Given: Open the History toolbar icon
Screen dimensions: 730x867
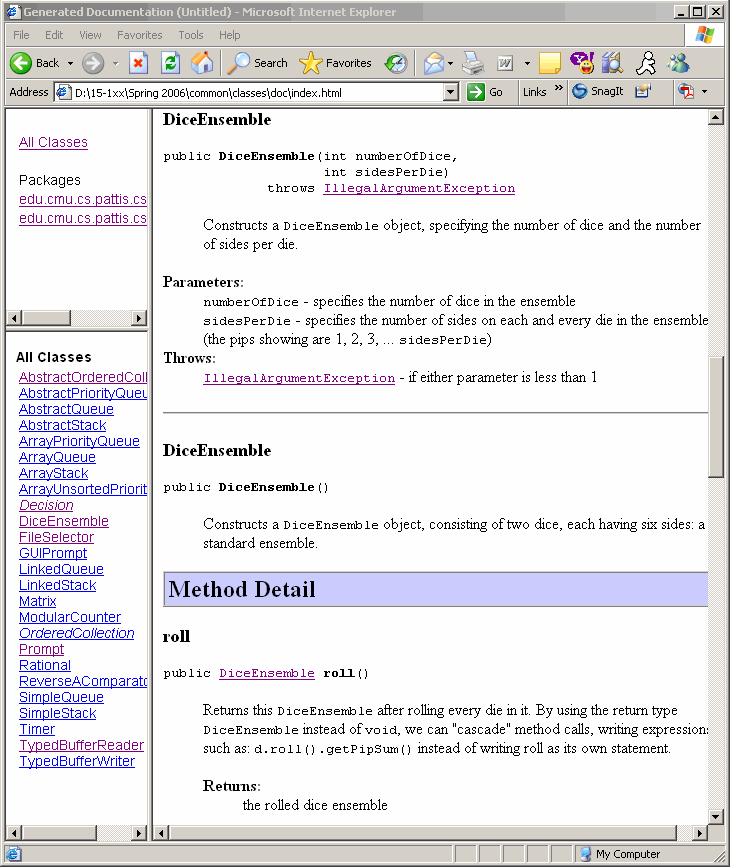Looking at the screenshot, I should click(x=397, y=63).
